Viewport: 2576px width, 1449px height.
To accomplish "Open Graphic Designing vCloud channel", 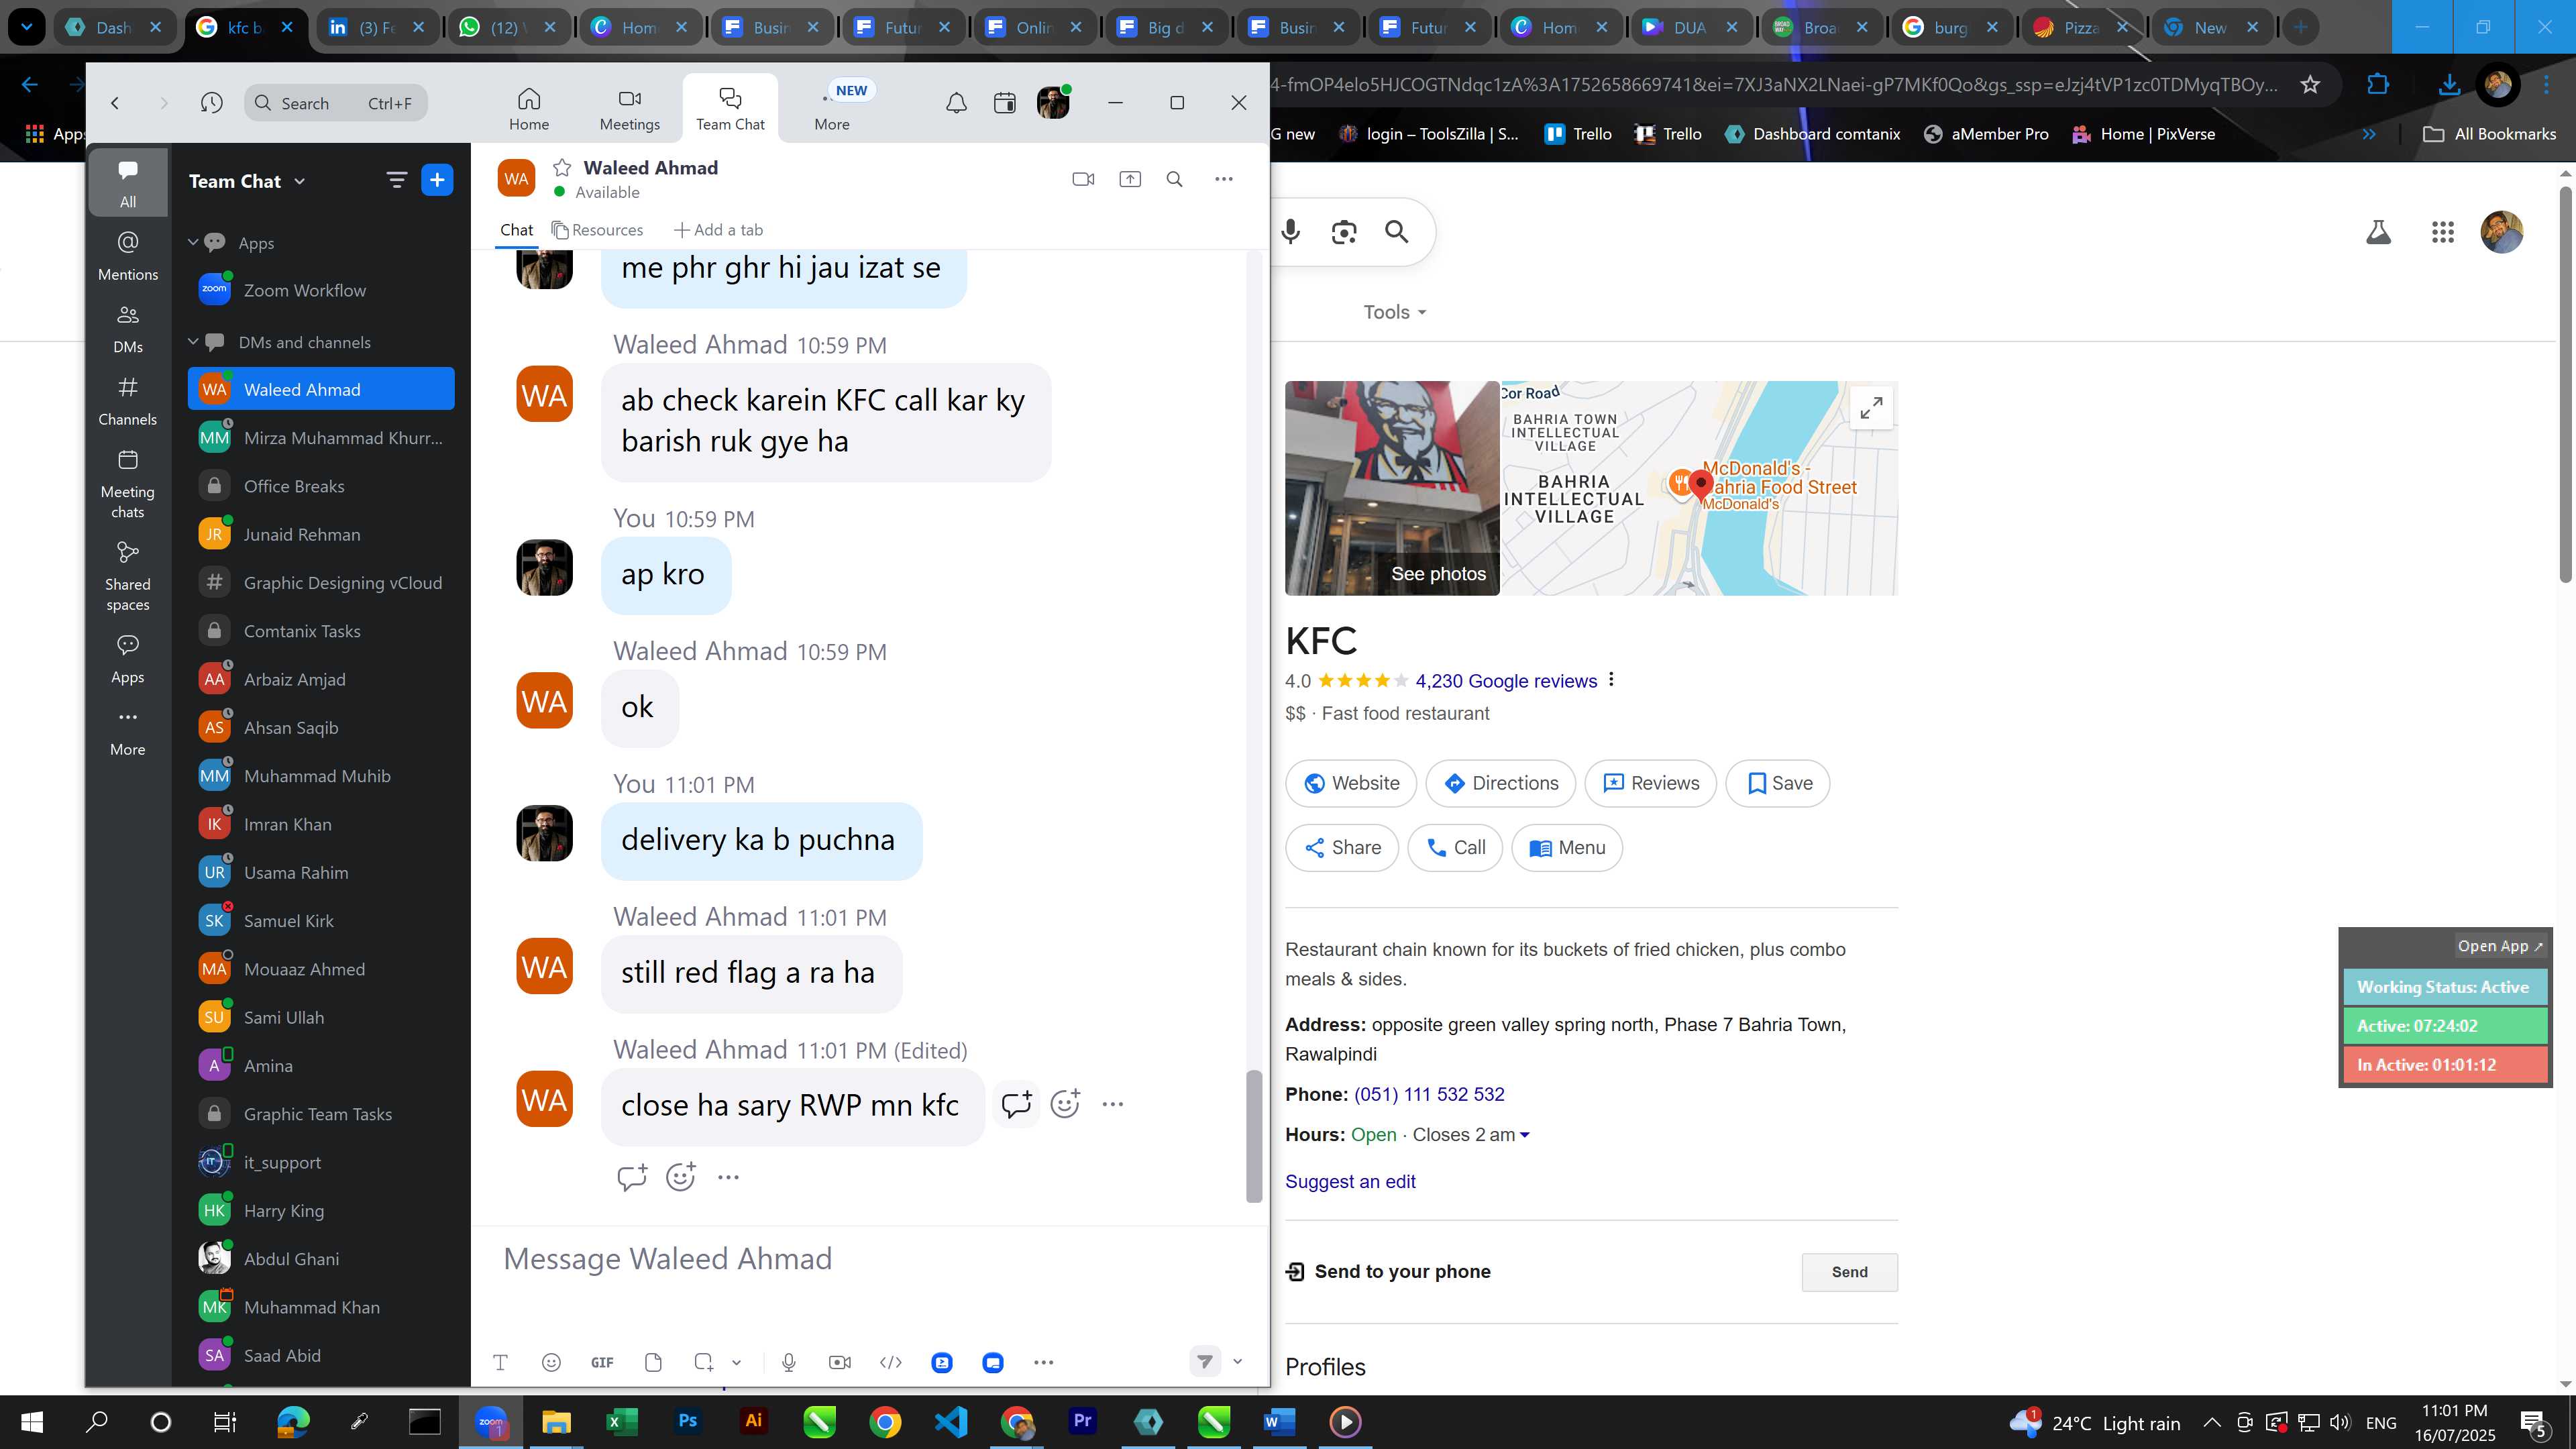I will (321, 582).
